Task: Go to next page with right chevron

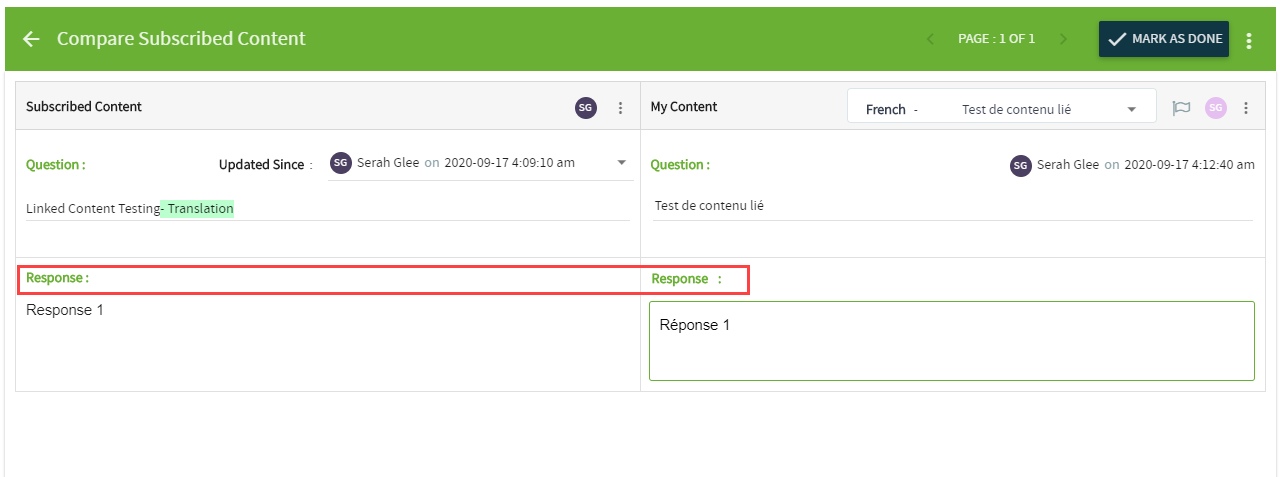Action: 1063,39
